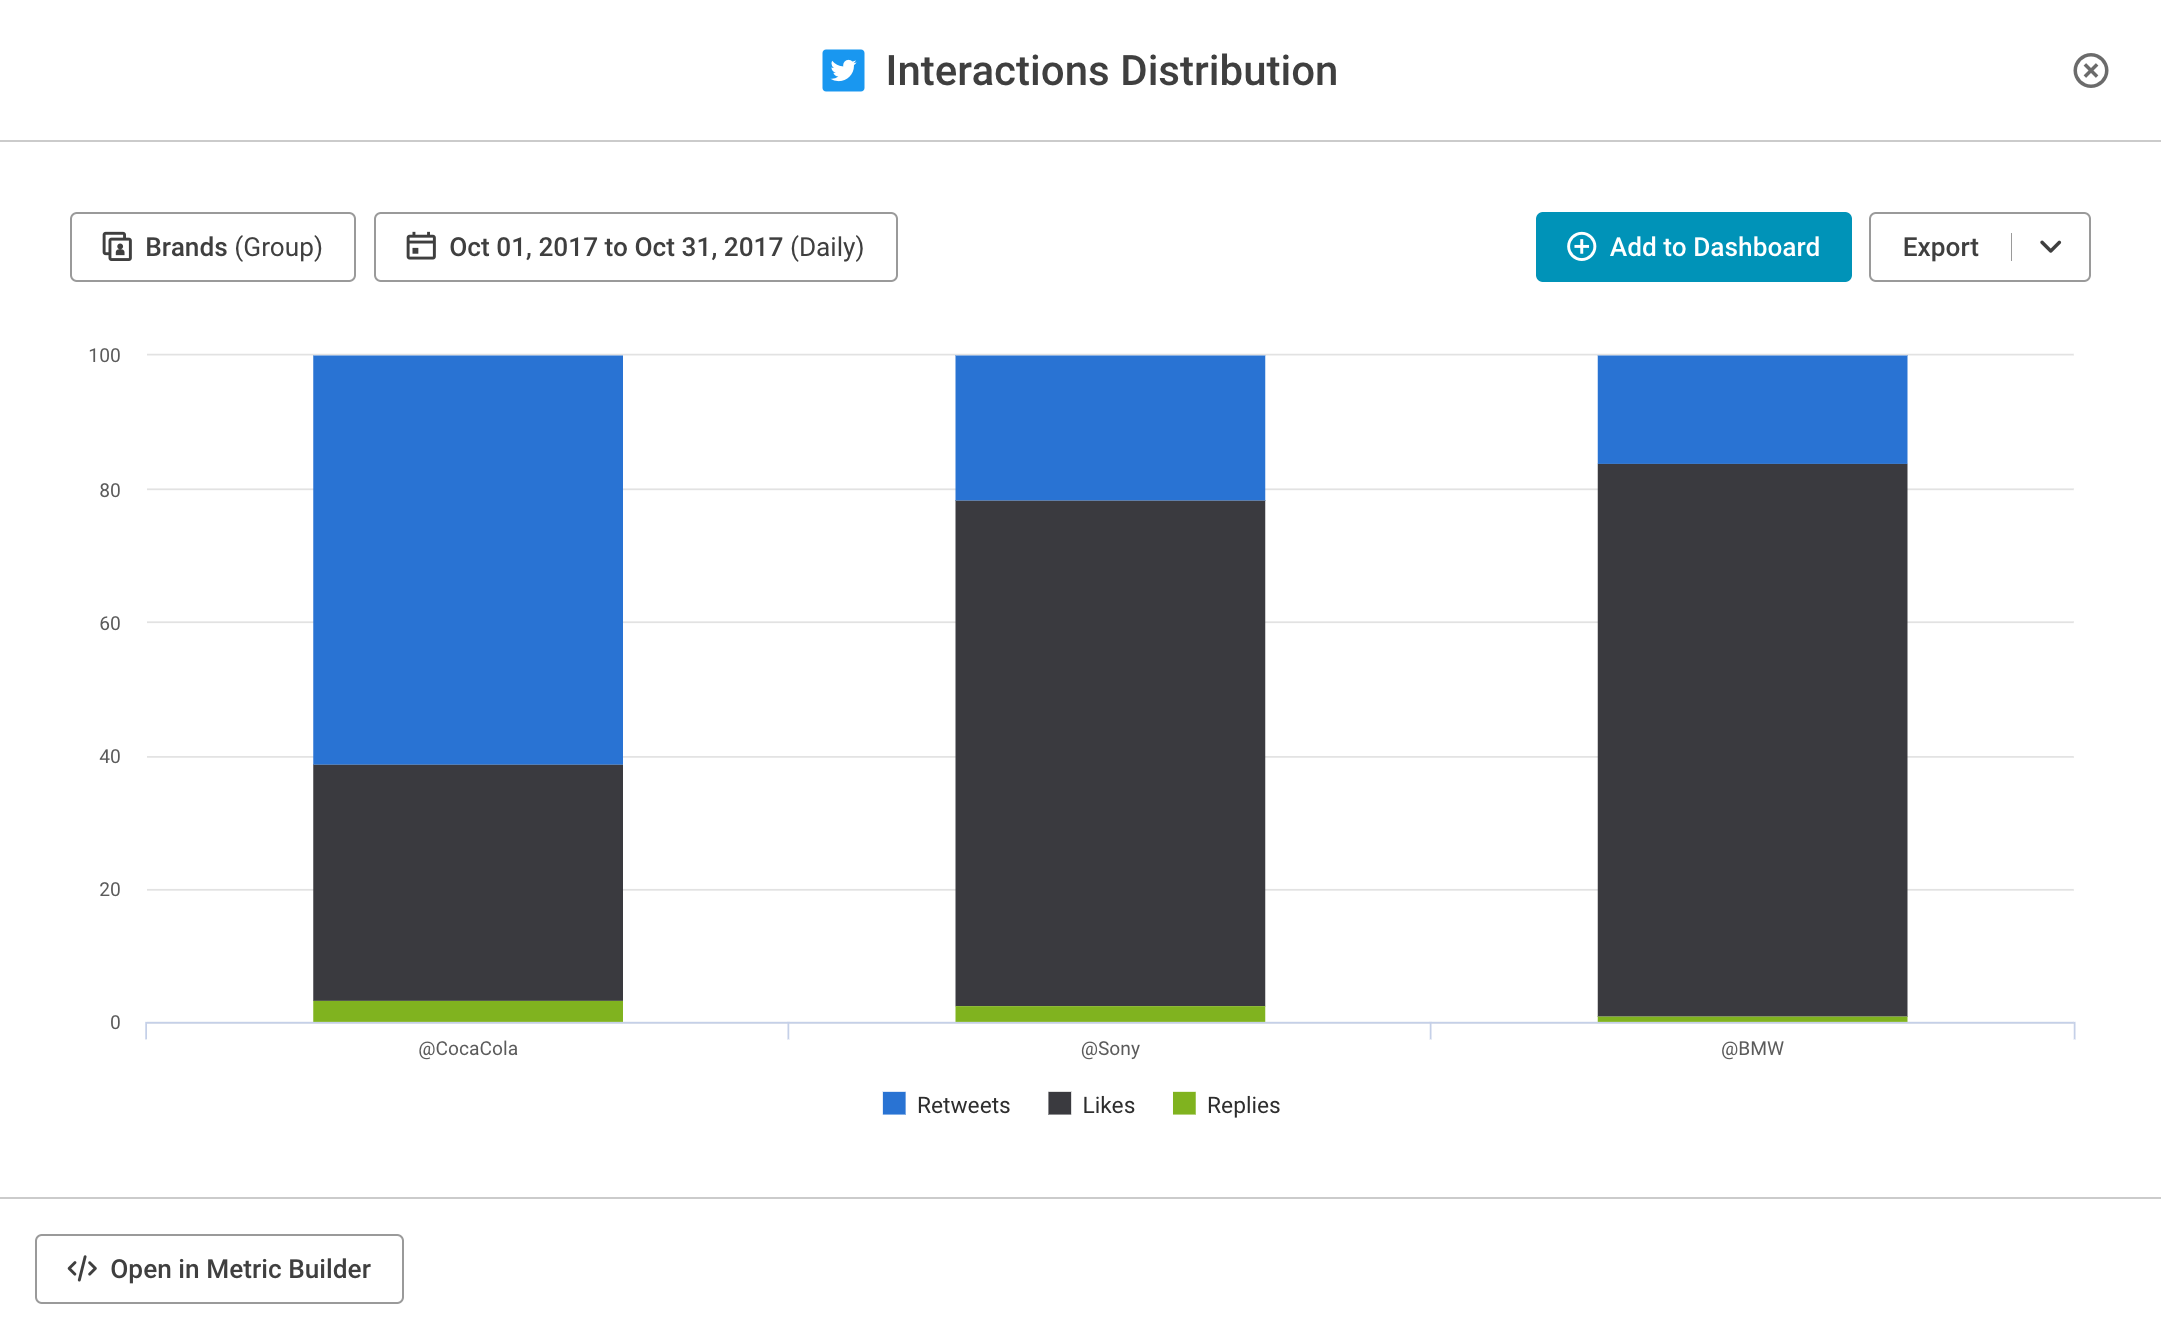Click the Interactions Distribution title text
The width and height of the screenshot is (2161, 1338).
click(x=1111, y=71)
